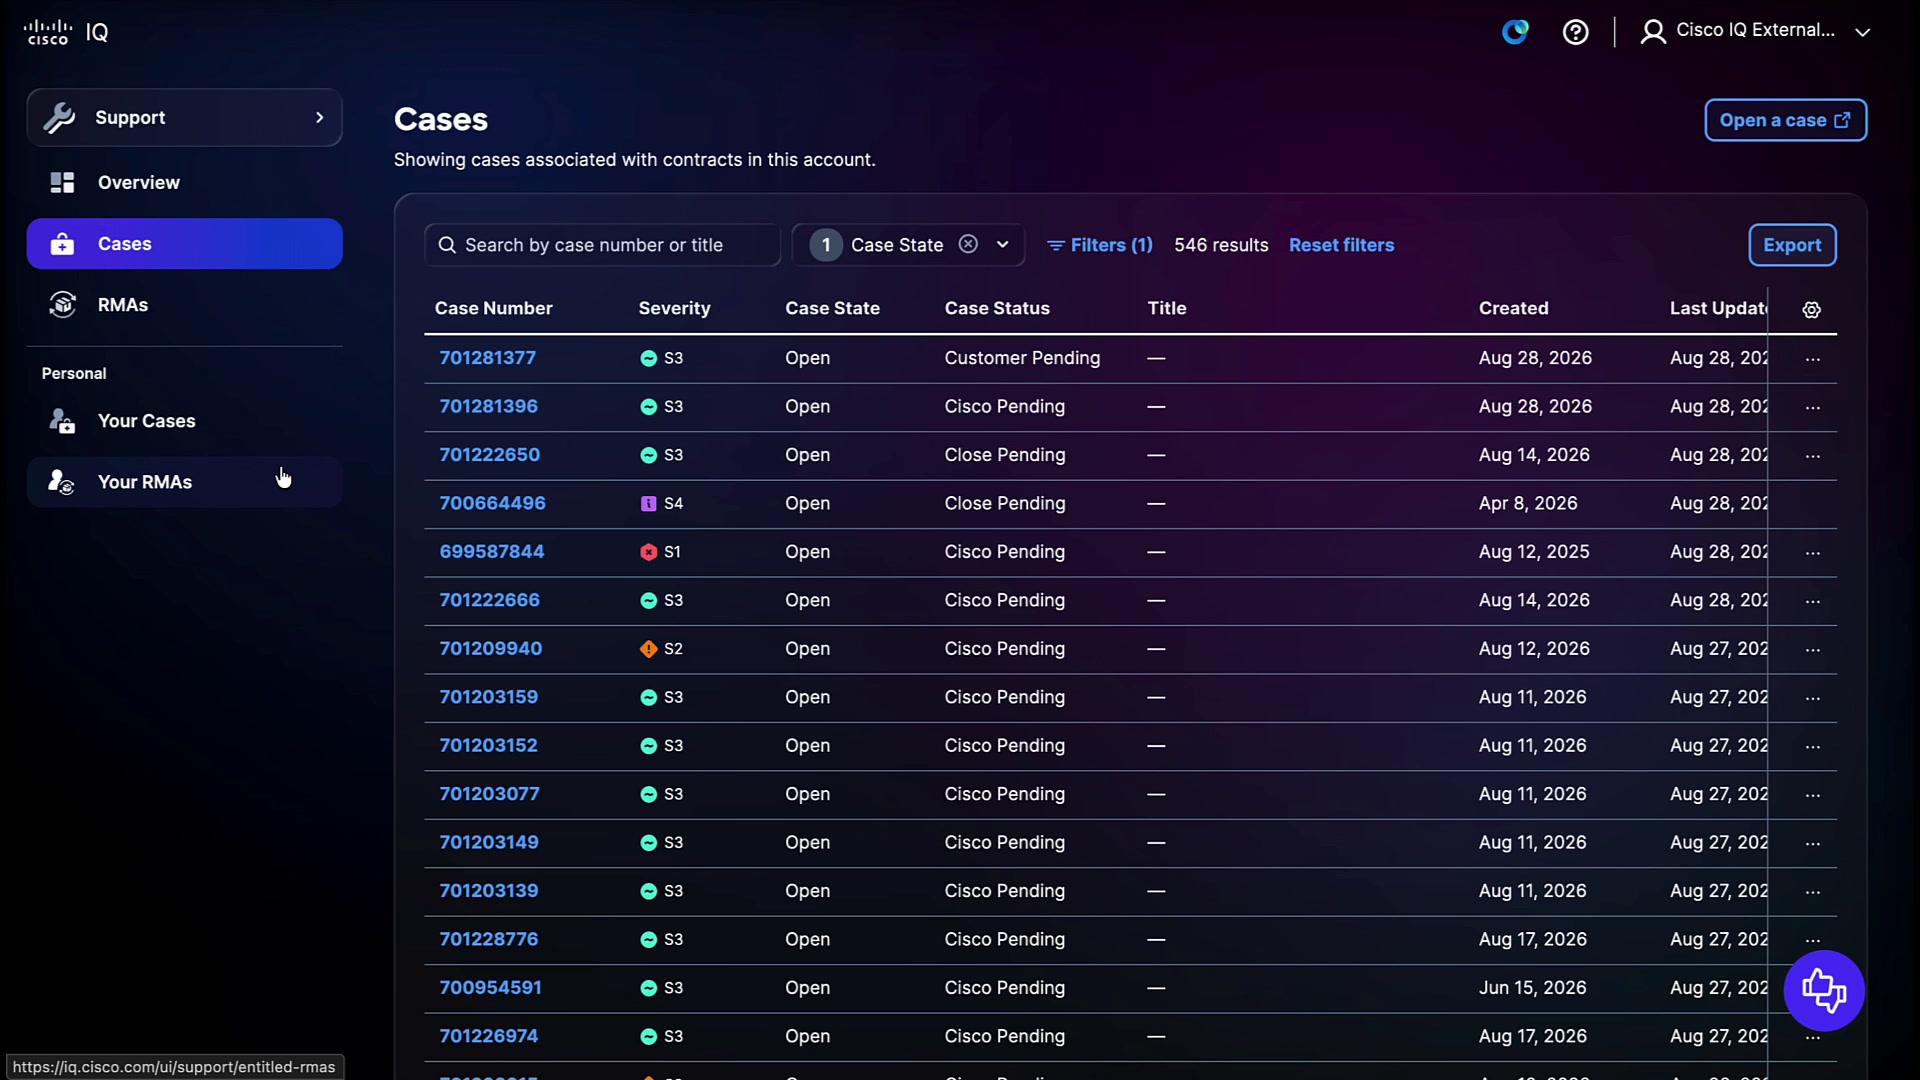1920x1080 pixels.
Task: Go to Overview in the sidebar
Action: coord(184,183)
